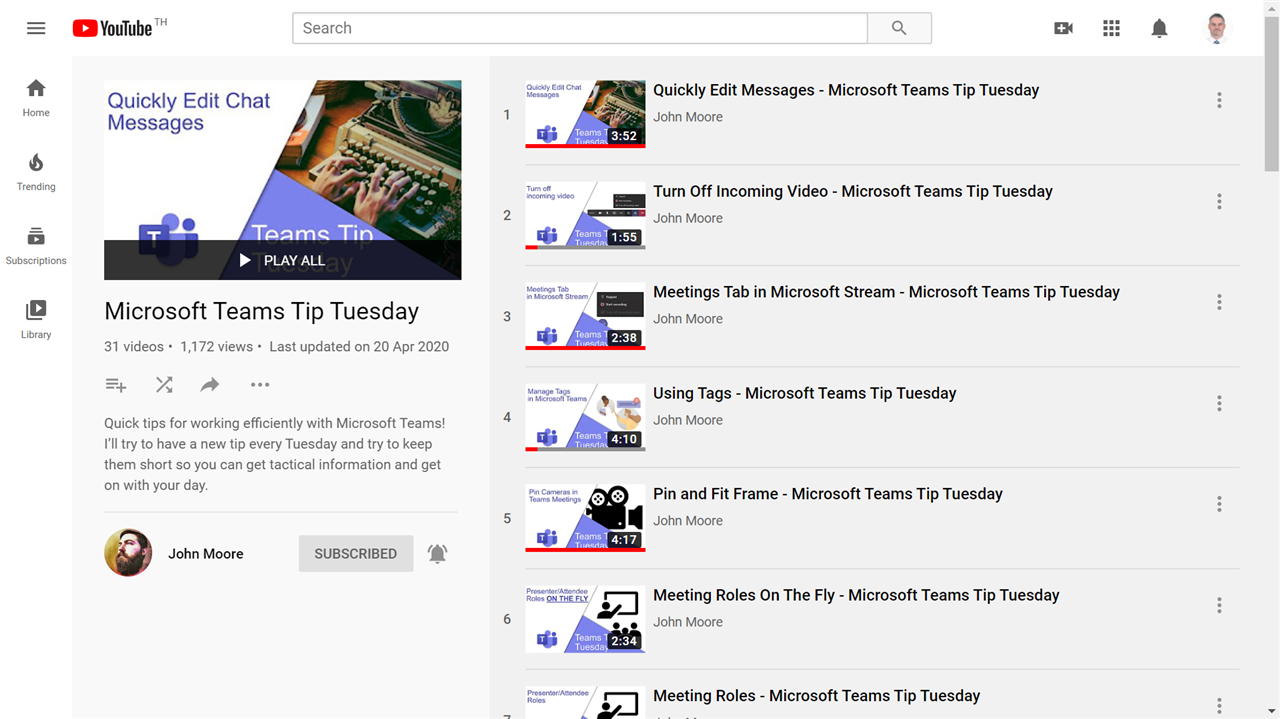Open Meetings Tab in Microsoft Stream thumbnail
Screen dimensions: 1280x719
click(585, 316)
